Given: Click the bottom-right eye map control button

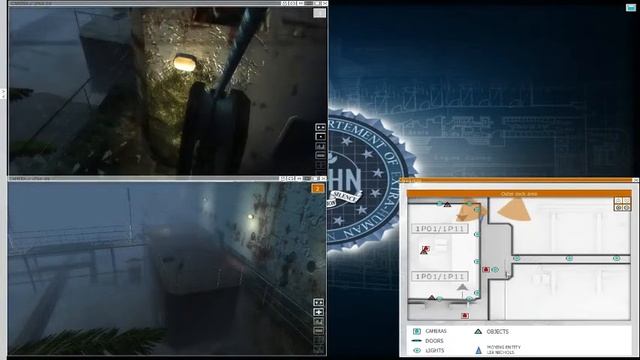Looking at the screenshot, I should pos(627,208).
